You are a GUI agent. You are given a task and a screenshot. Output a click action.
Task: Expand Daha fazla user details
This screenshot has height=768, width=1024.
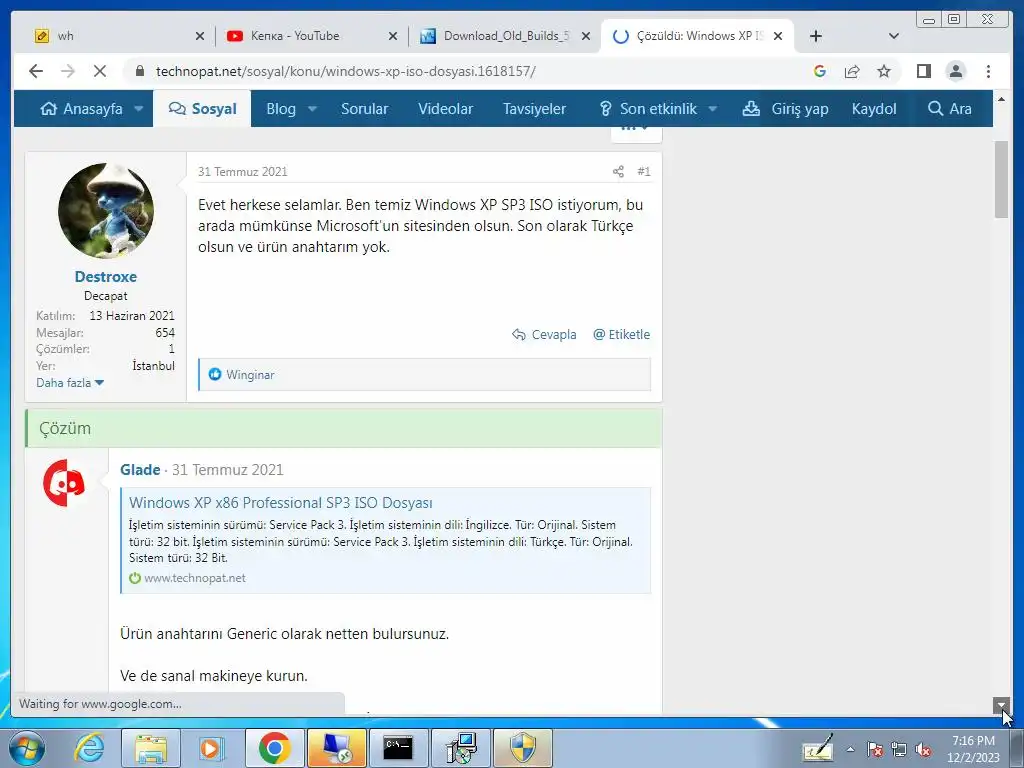click(70, 383)
